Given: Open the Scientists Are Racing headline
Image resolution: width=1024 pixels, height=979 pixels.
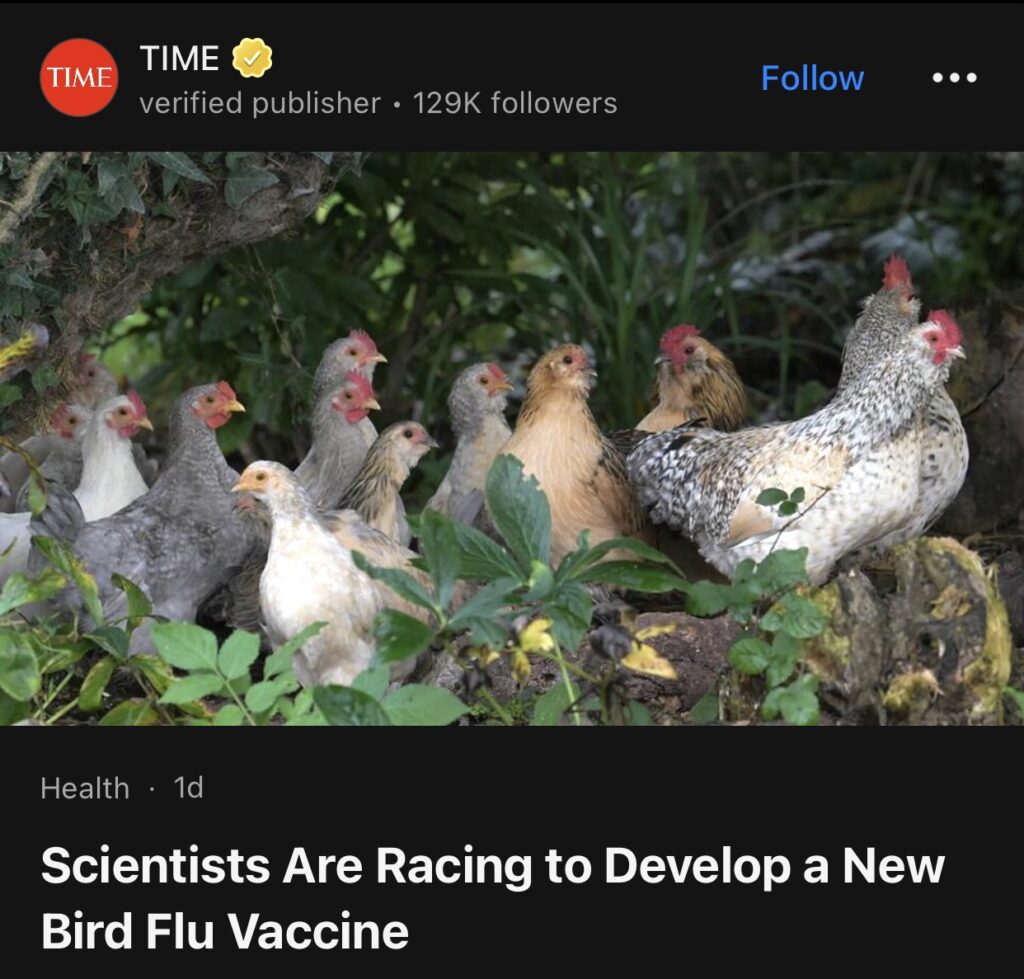Looking at the screenshot, I should tap(492, 866).
